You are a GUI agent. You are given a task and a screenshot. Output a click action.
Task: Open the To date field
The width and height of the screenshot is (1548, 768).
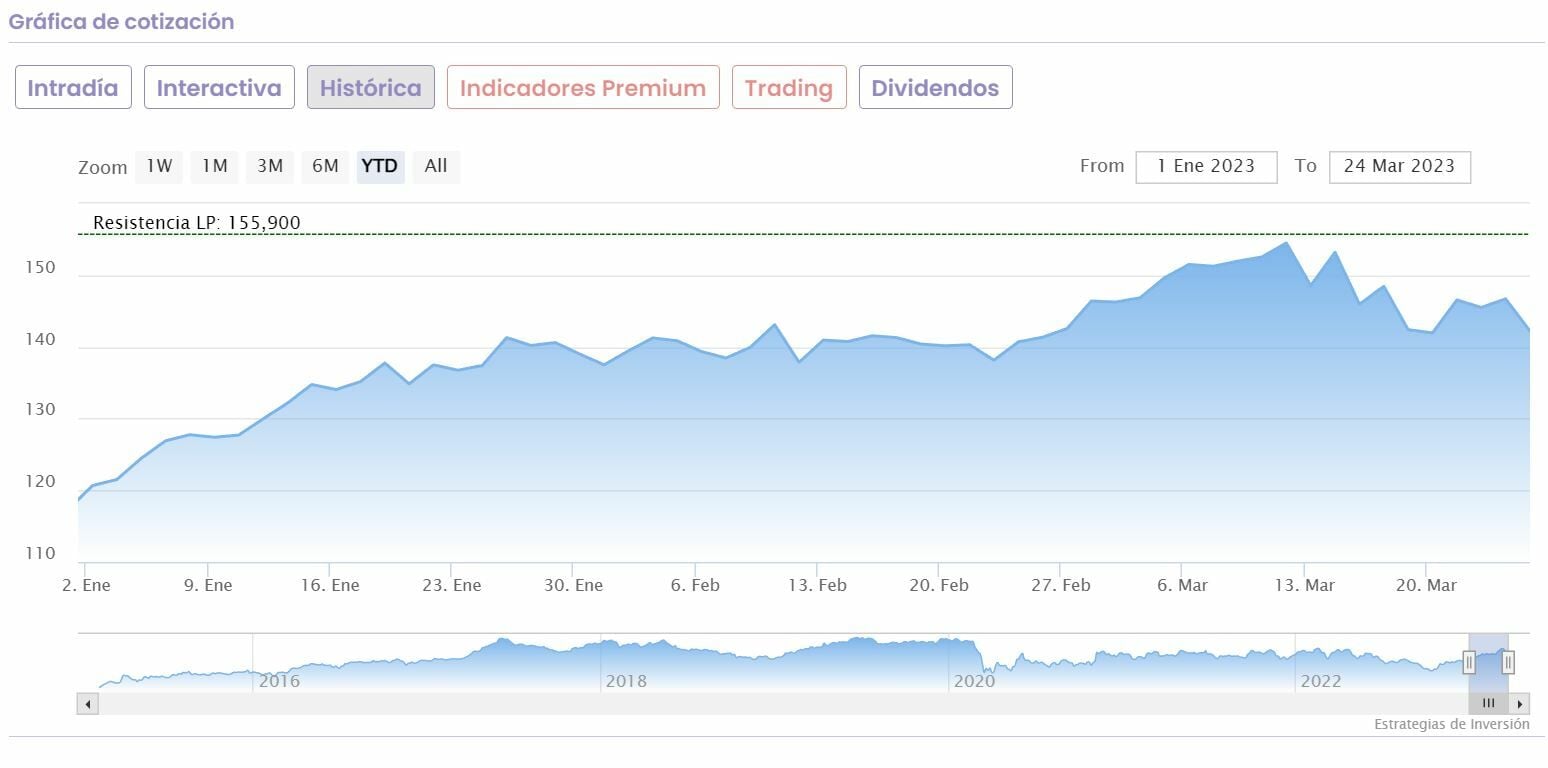point(1399,166)
